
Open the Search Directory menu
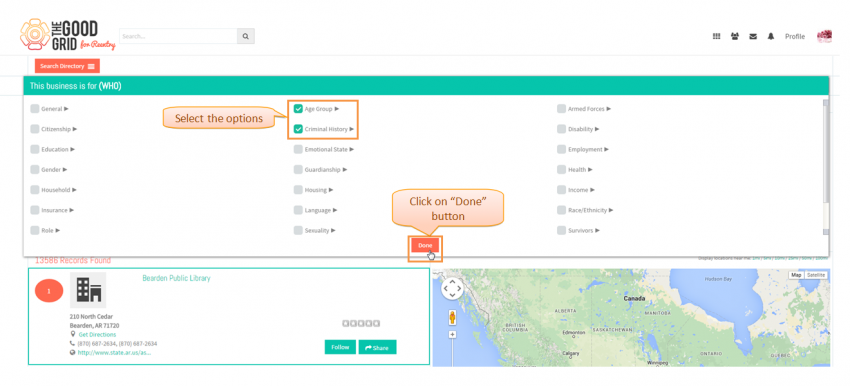tap(67, 66)
